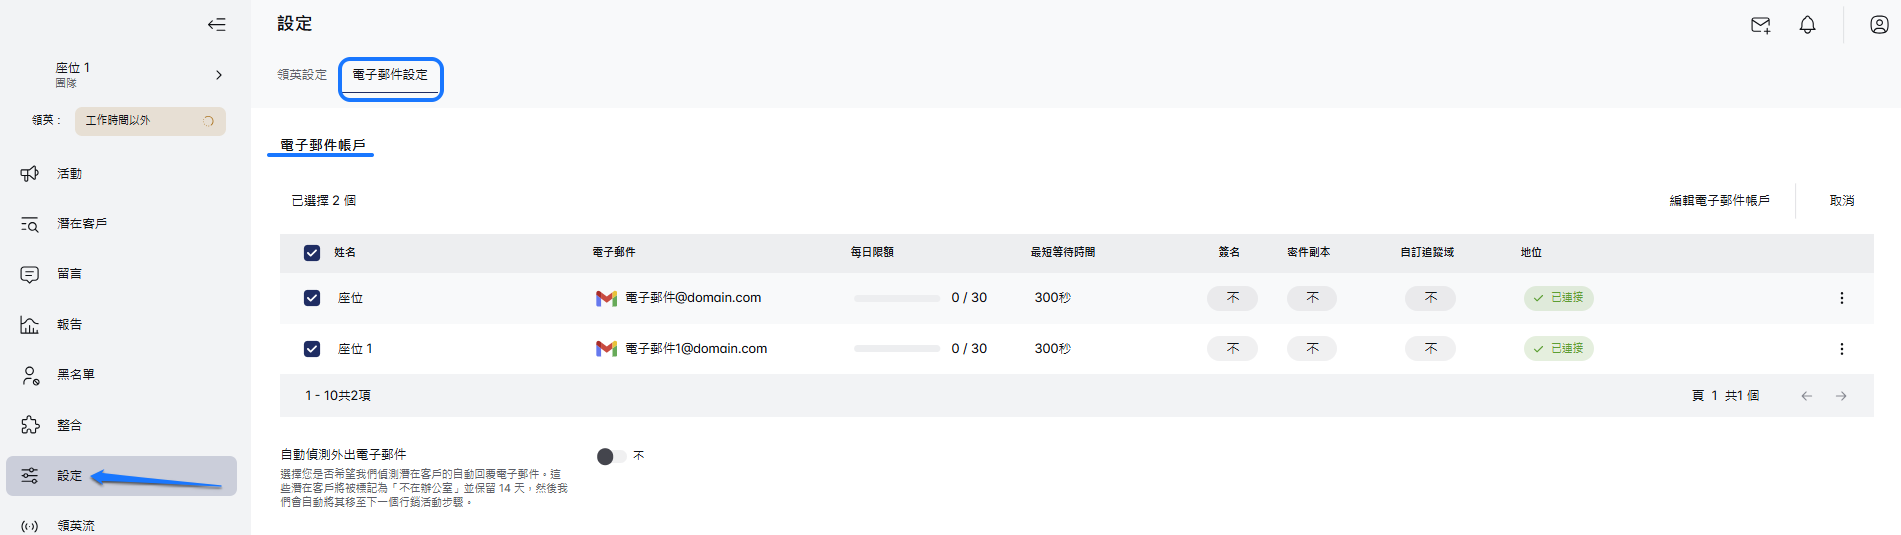Expand the 座位 1 team selector chevron
Screen dimensions: 1901x535
point(219,75)
